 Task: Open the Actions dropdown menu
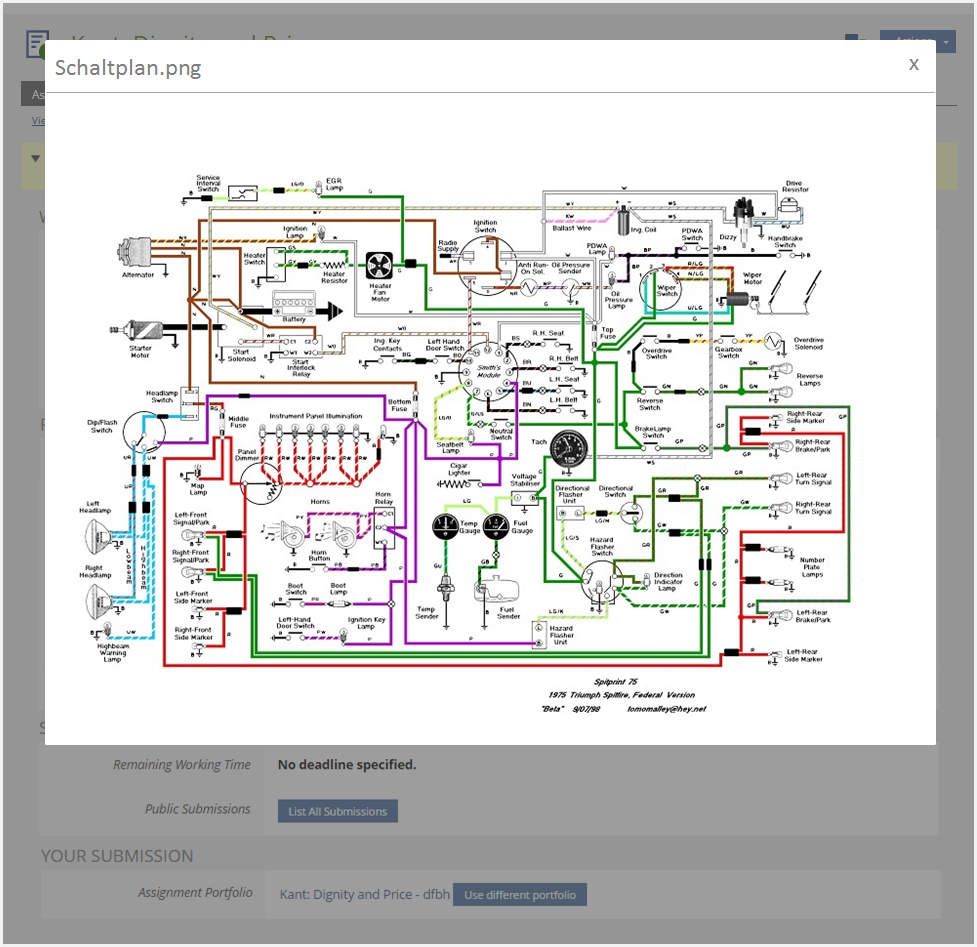coord(917,41)
